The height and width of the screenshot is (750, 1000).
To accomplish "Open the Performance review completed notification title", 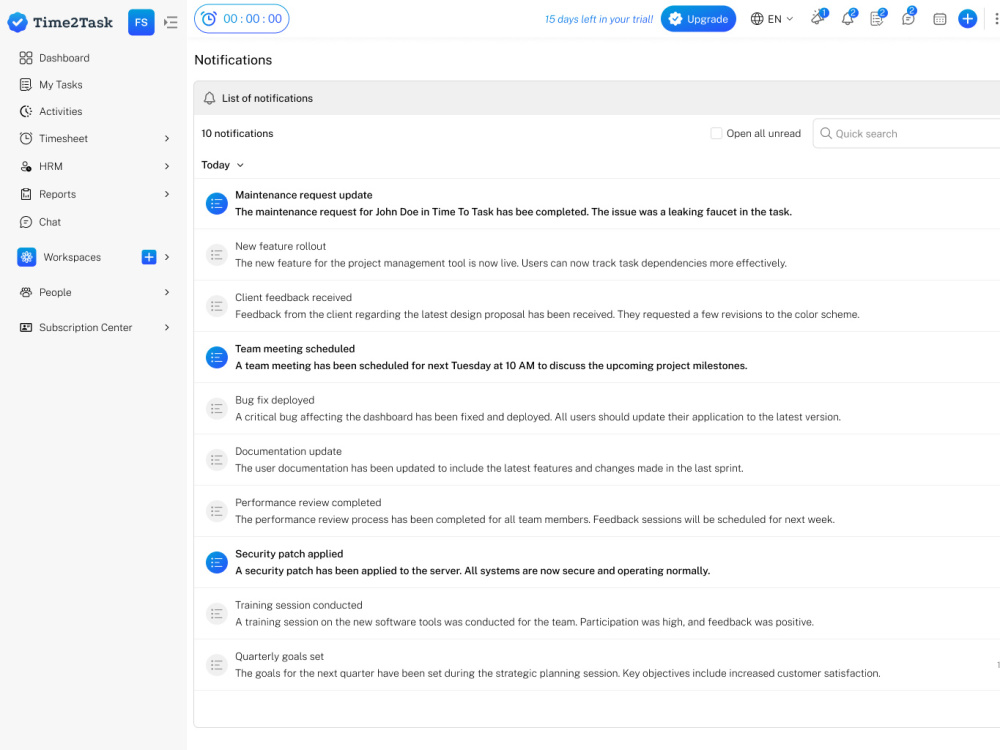I will tap(308, 503).
